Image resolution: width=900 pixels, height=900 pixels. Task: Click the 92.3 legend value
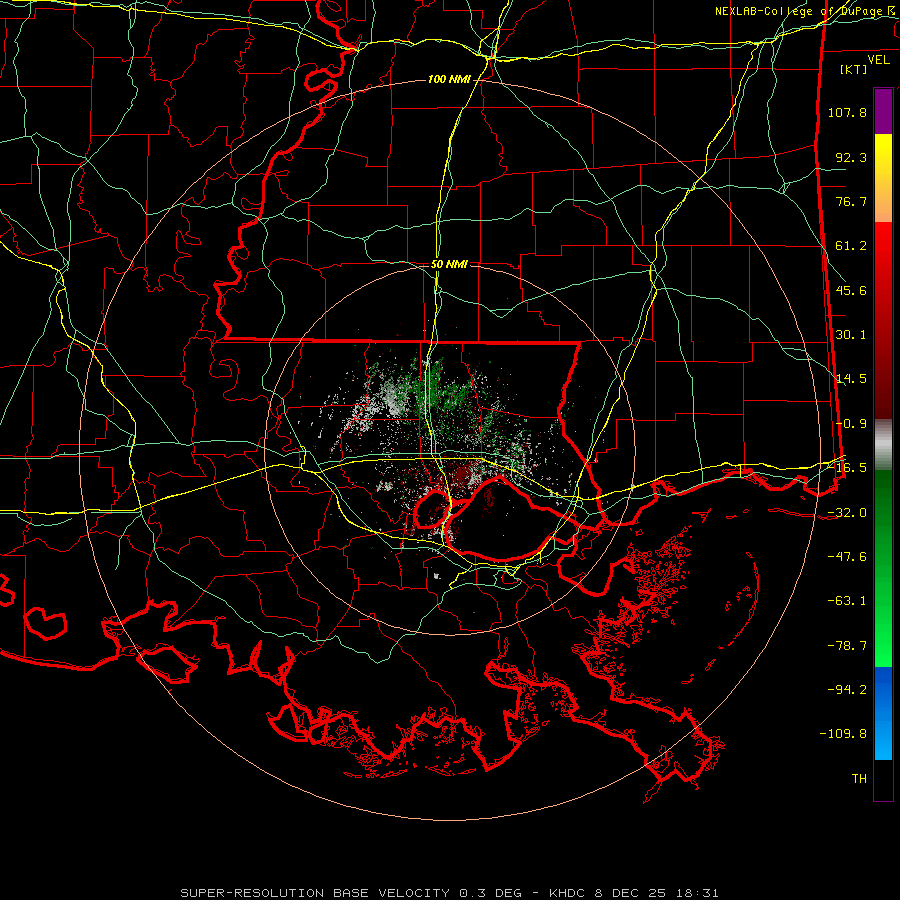tap(851, 157)
